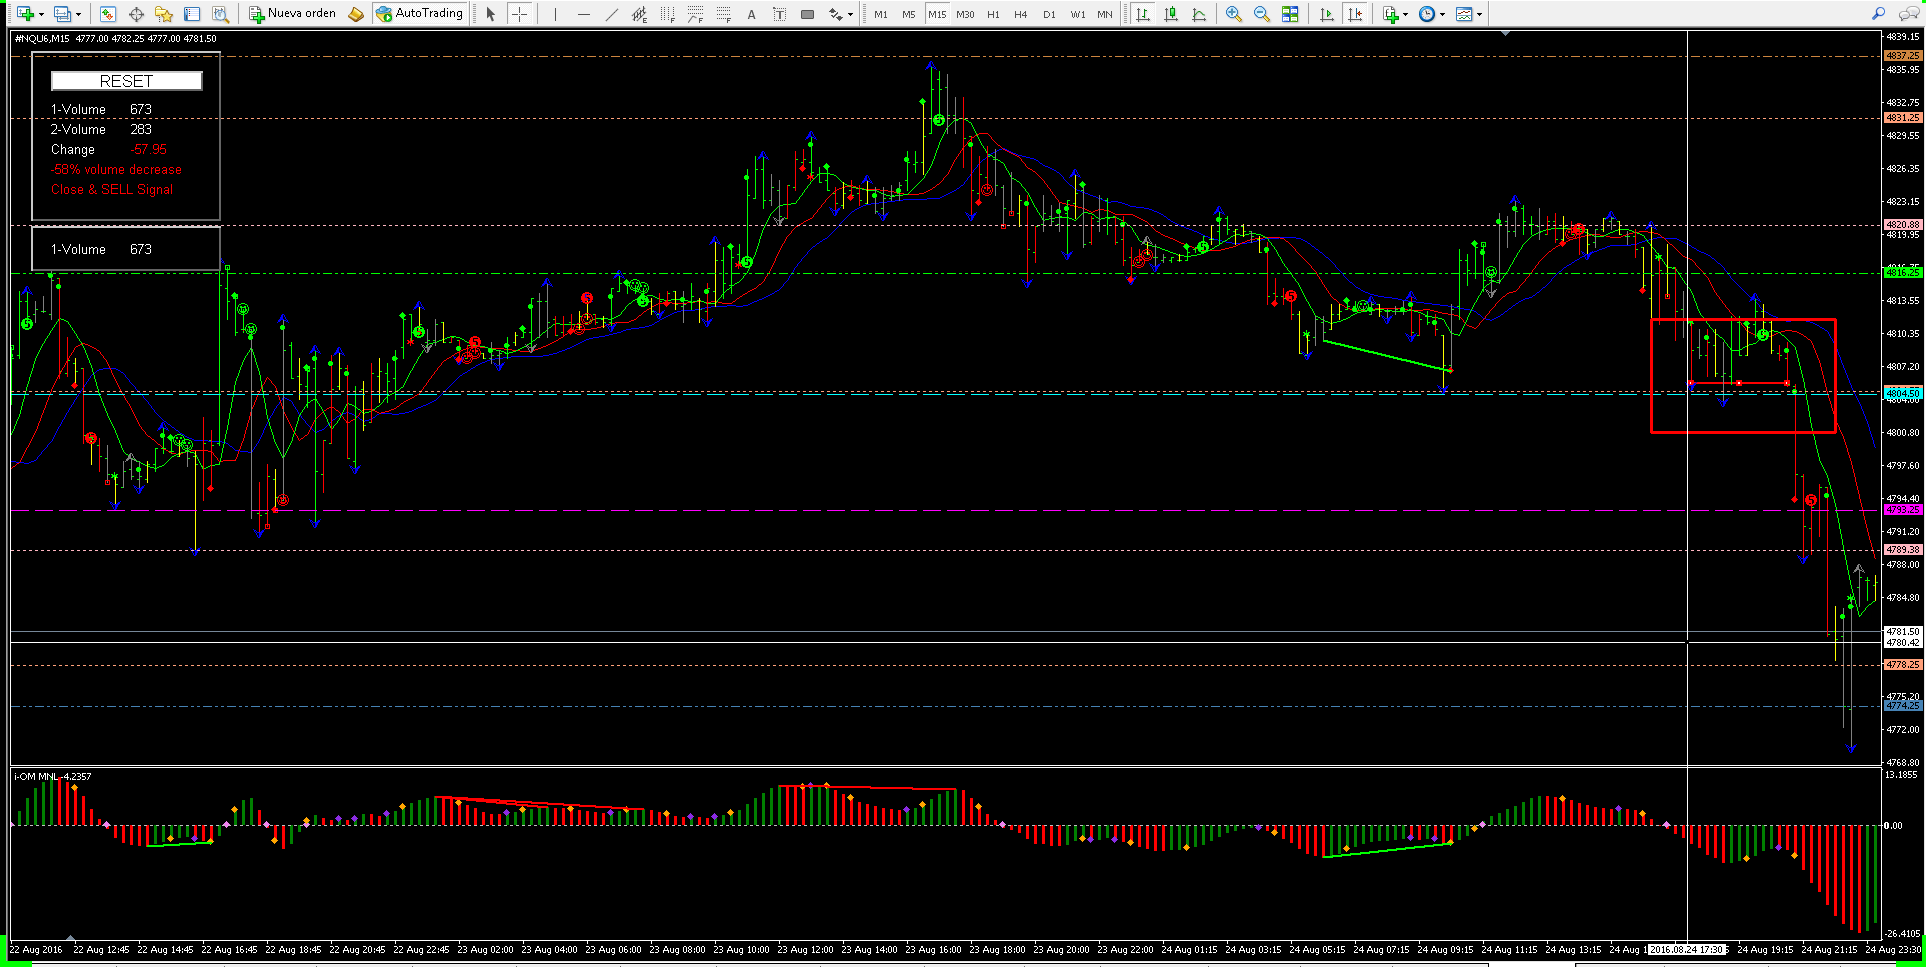Viewport: 1926px width, 967px height.
Task: Open the Market Watch window icon
Action: 107,14
